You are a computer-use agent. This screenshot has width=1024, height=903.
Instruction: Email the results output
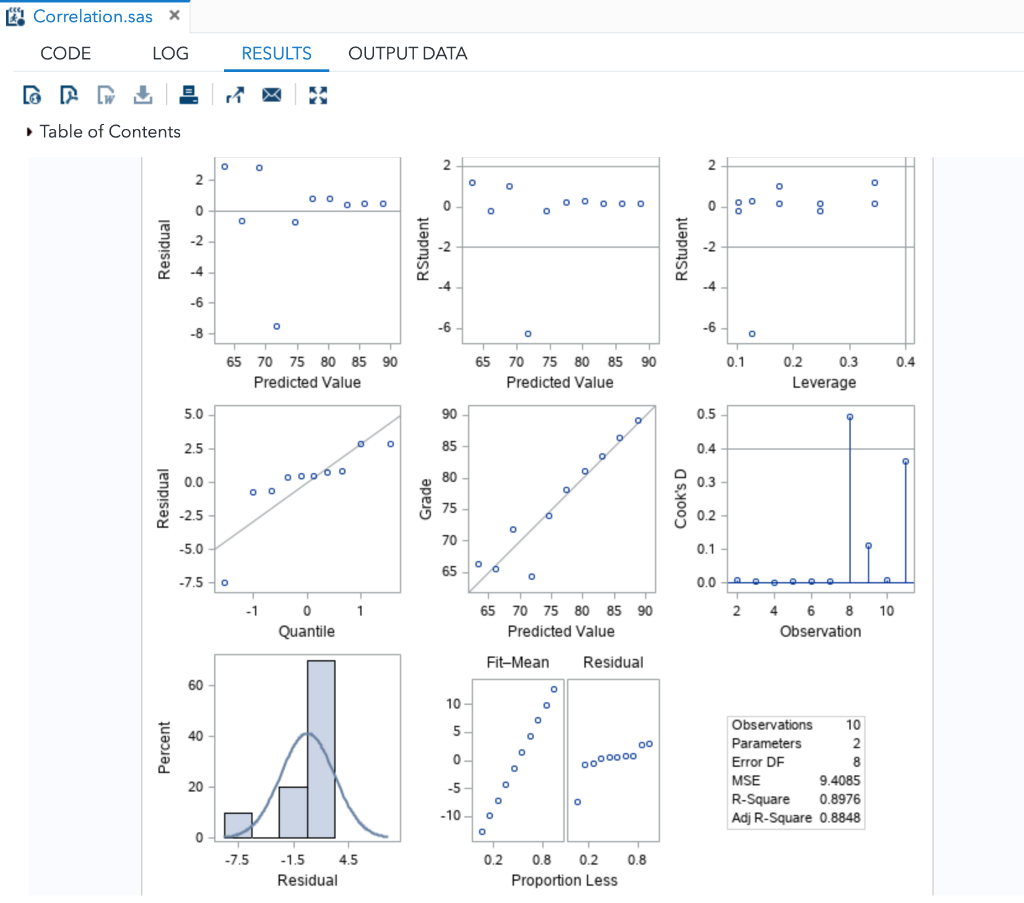(271, 94)
